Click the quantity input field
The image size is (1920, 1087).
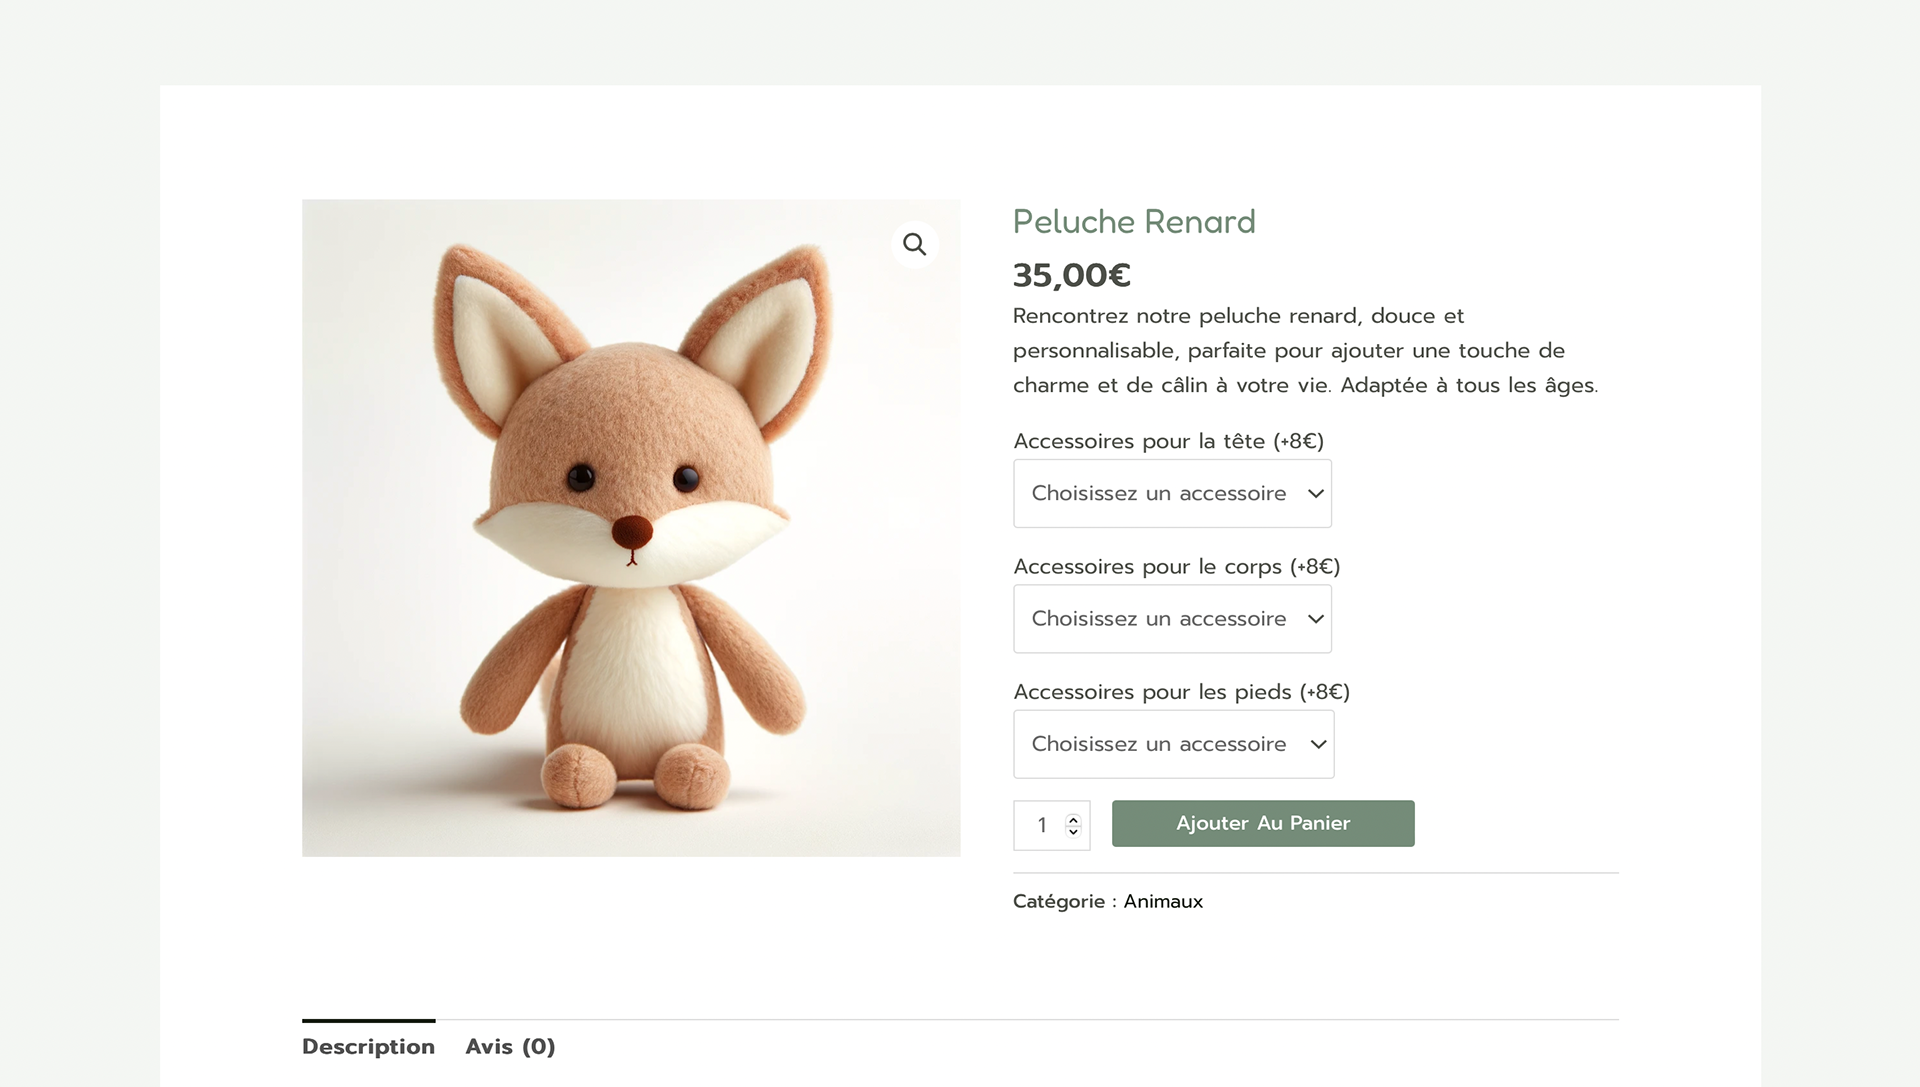(1051, 825)
